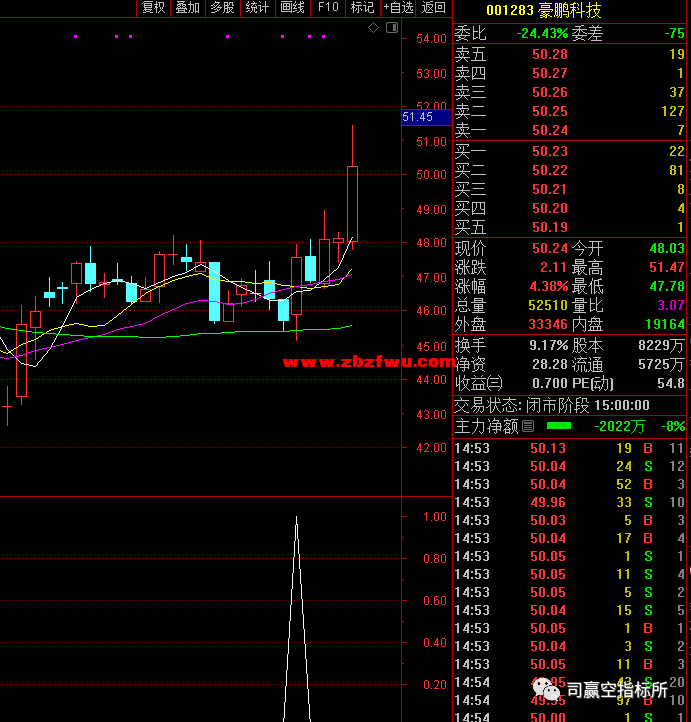Click the 54.00 price axis label
The image size is (691, 722).
[431, 39]
